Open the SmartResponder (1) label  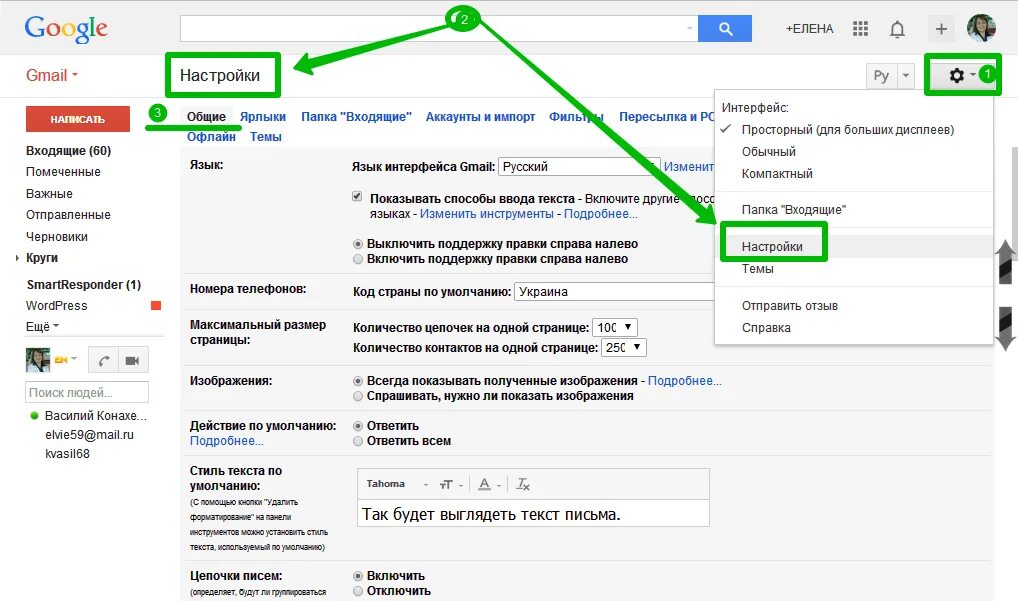[x=83, y=285]
